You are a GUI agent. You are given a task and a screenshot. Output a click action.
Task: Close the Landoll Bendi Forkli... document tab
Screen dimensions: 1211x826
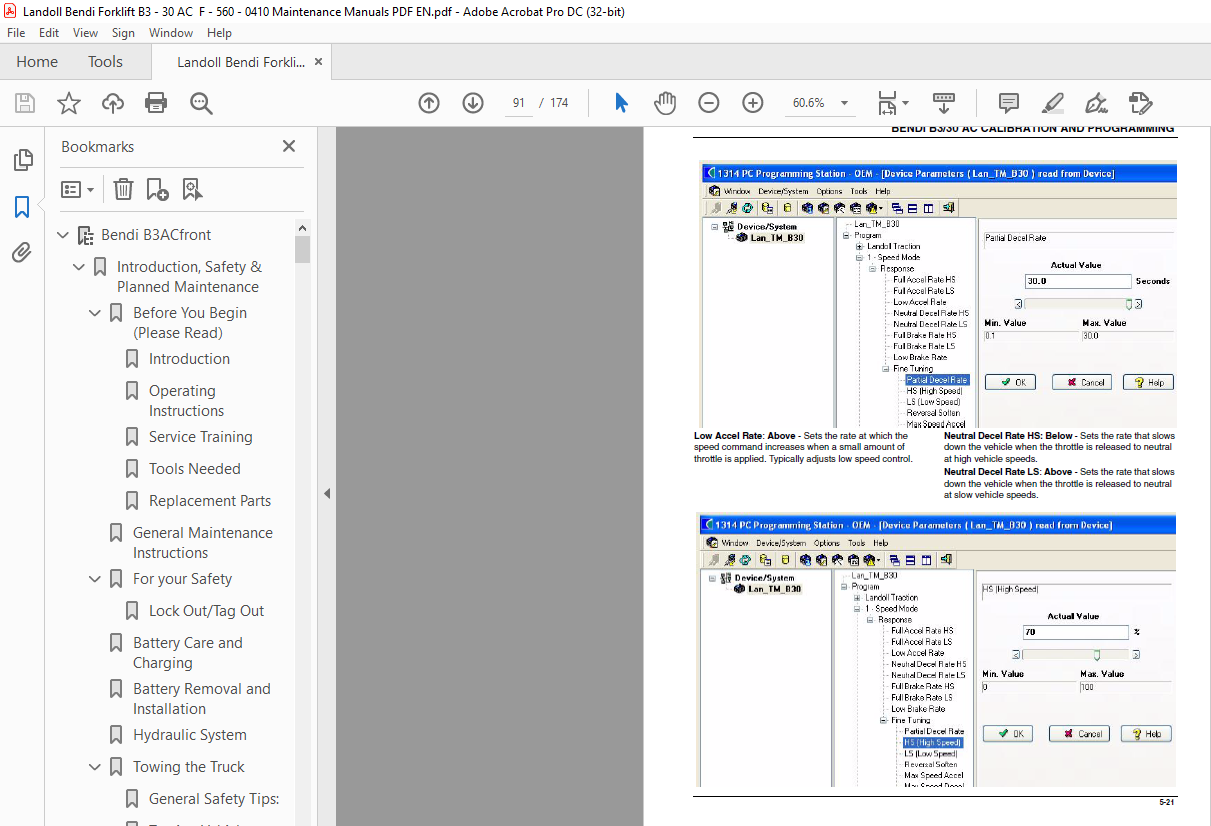[x=318, y=62]
